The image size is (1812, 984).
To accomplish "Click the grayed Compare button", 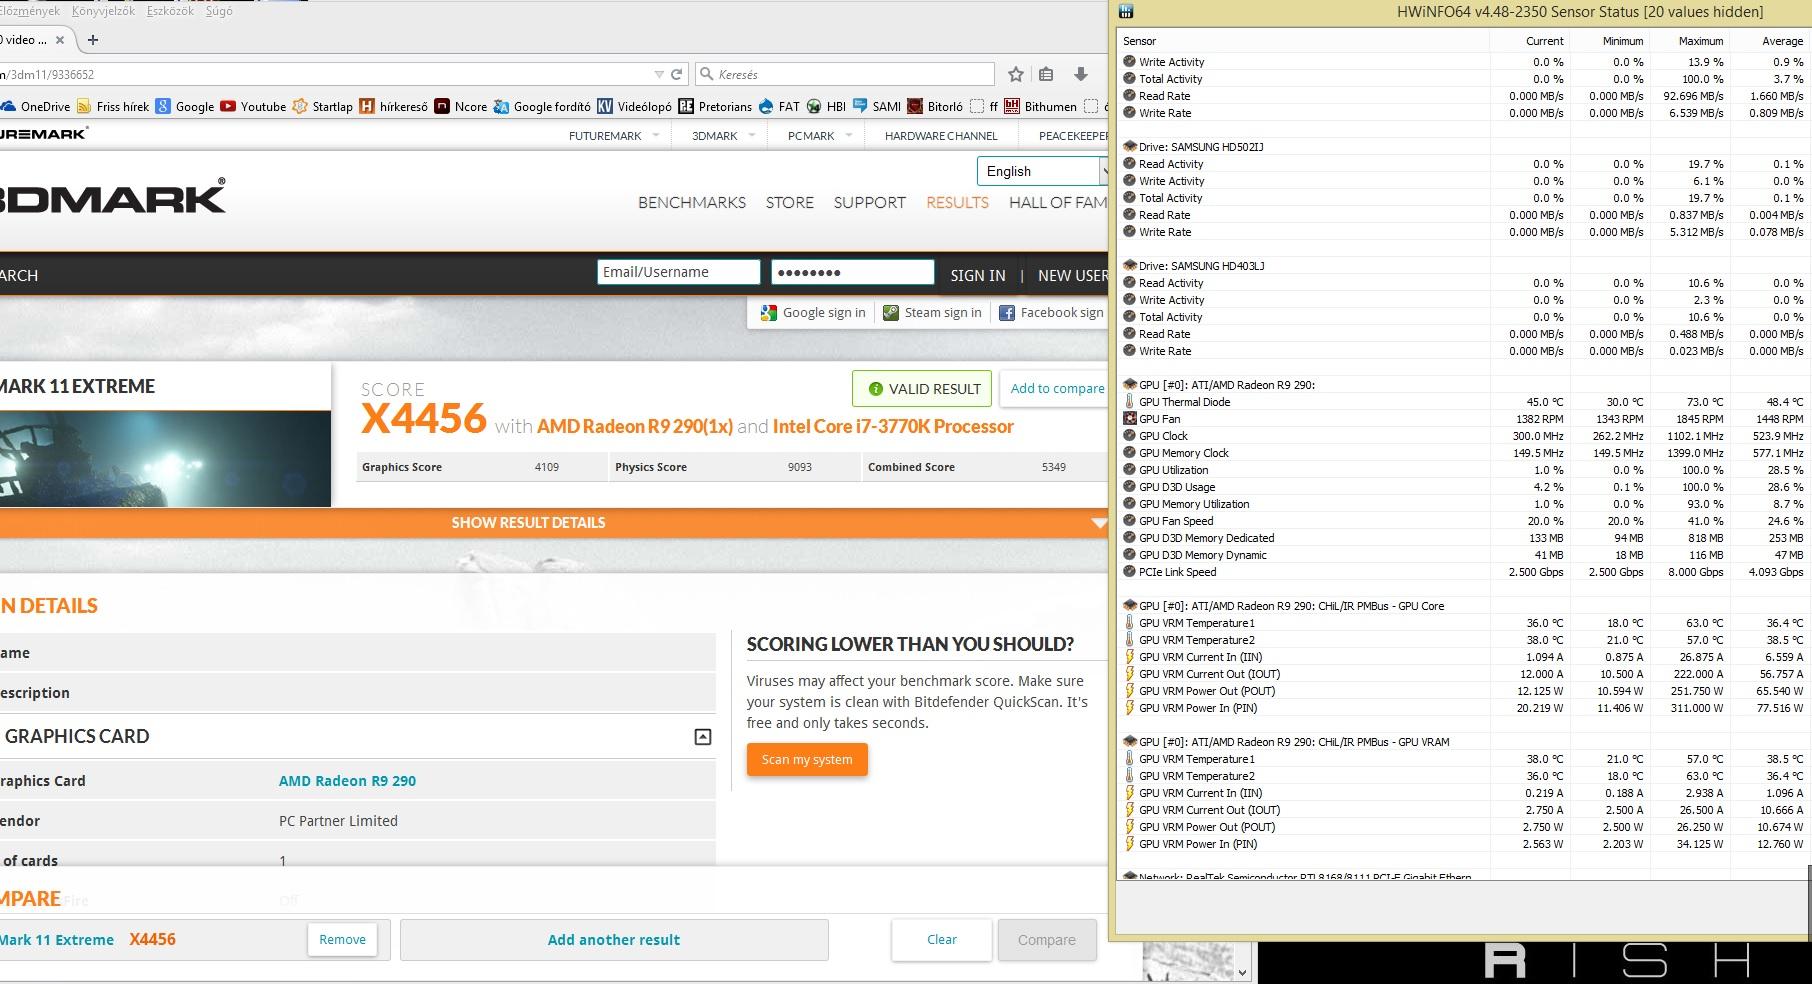I will tap(1047, 939).
